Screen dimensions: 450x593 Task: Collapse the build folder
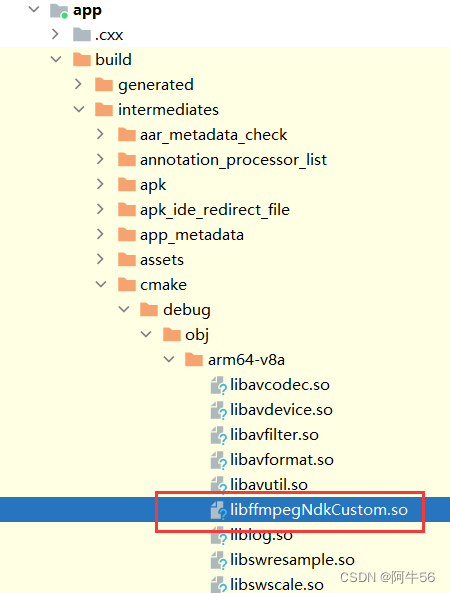click(x=56, y=59)
